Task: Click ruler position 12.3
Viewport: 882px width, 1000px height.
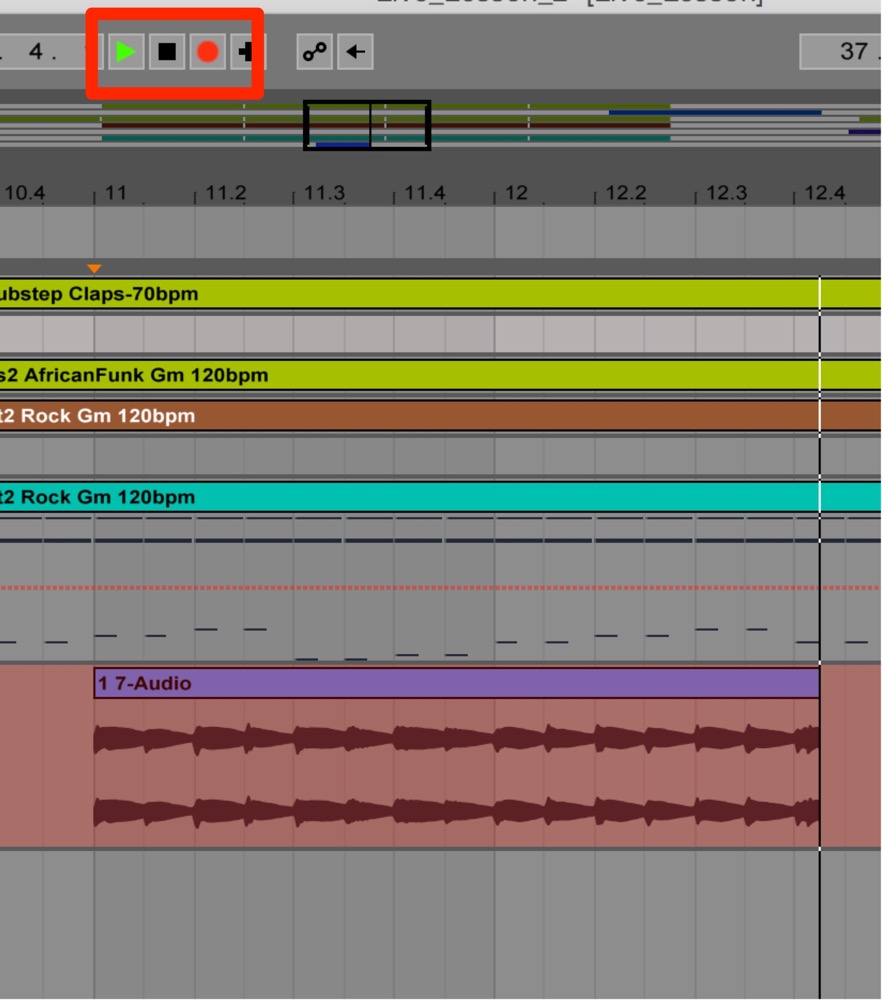Action: click(x=726, y=193)
